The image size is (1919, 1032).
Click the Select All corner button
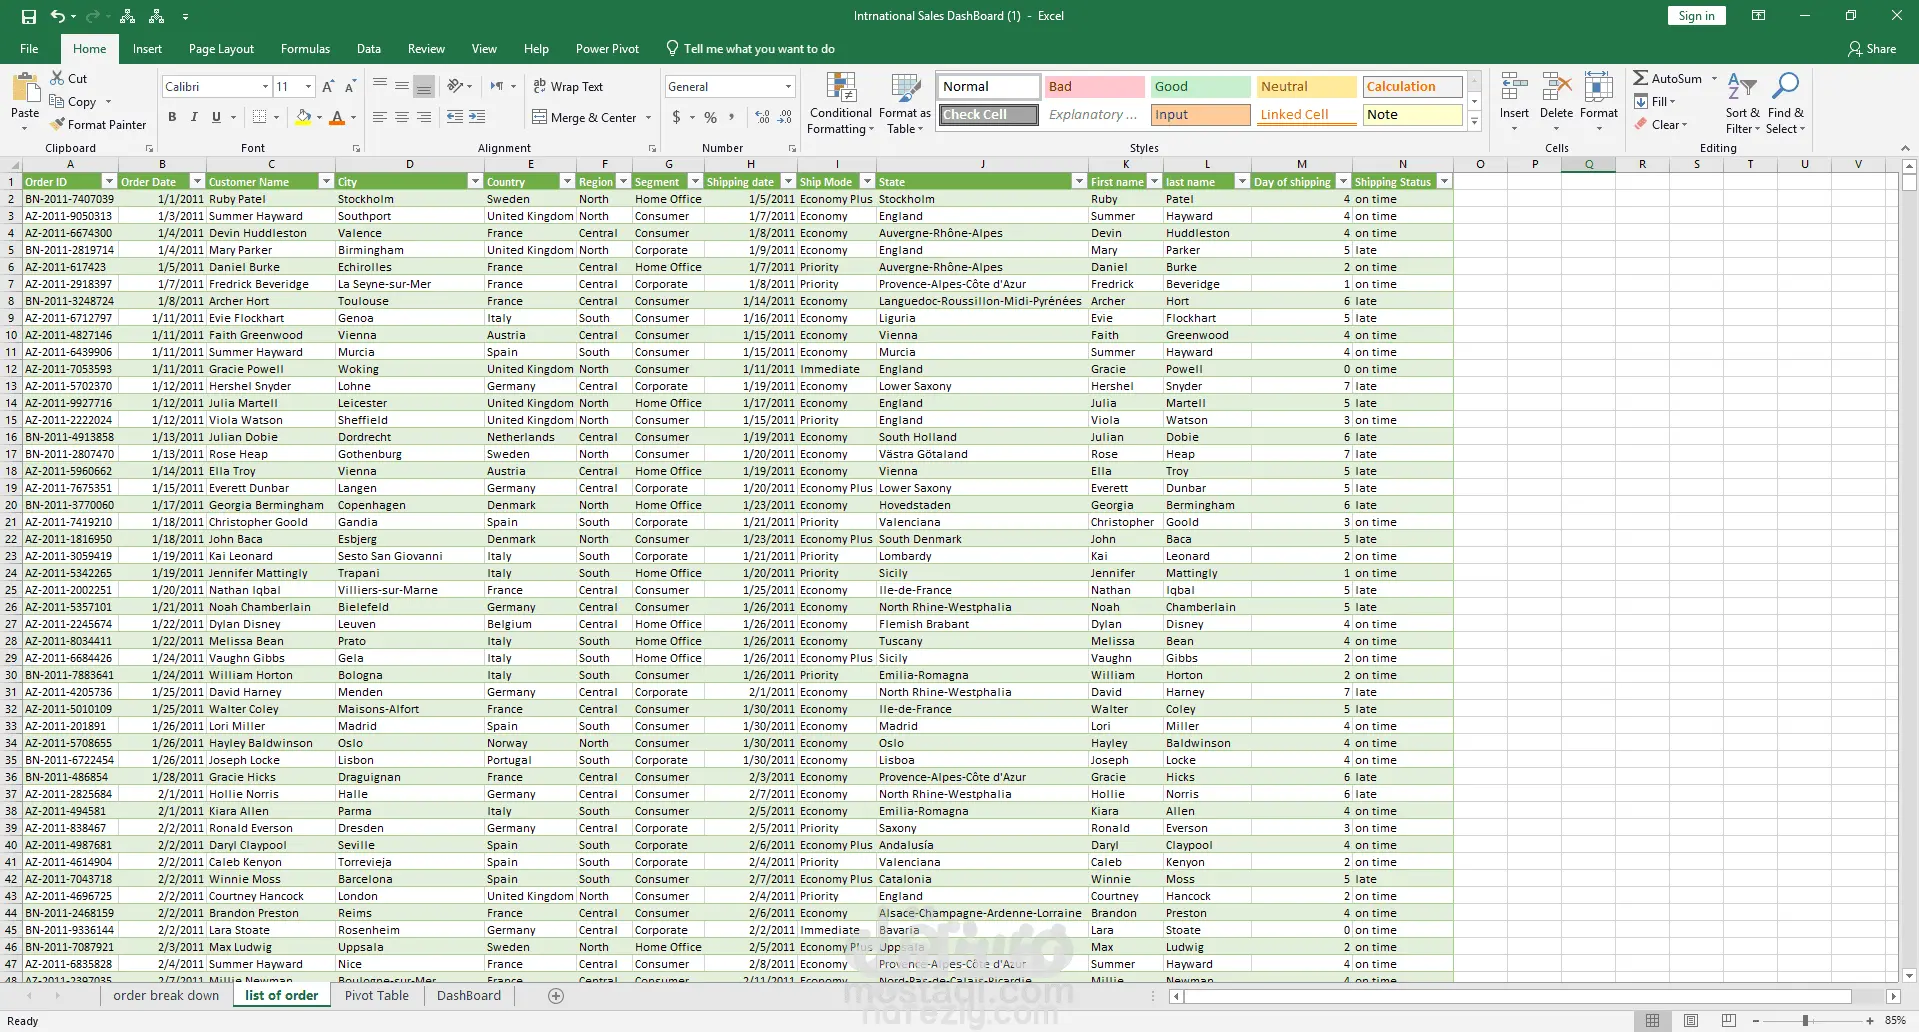(11, 164)
